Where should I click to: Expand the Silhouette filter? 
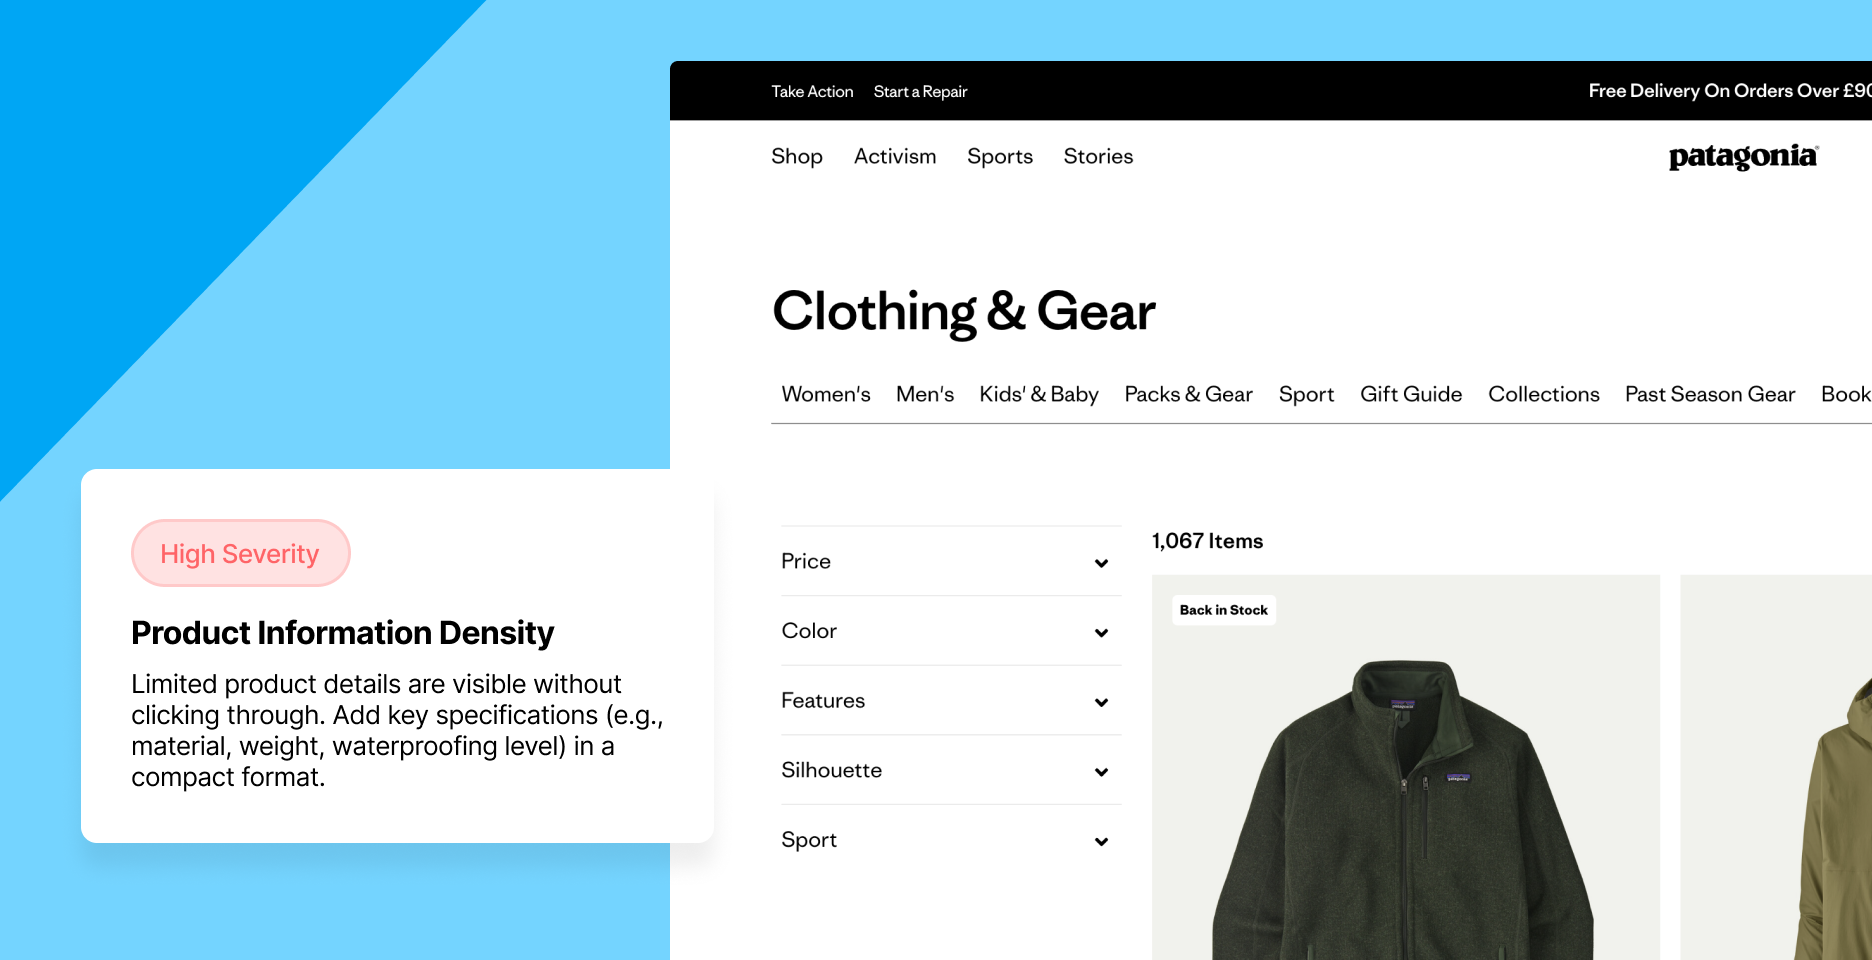(x=951, y=770)
